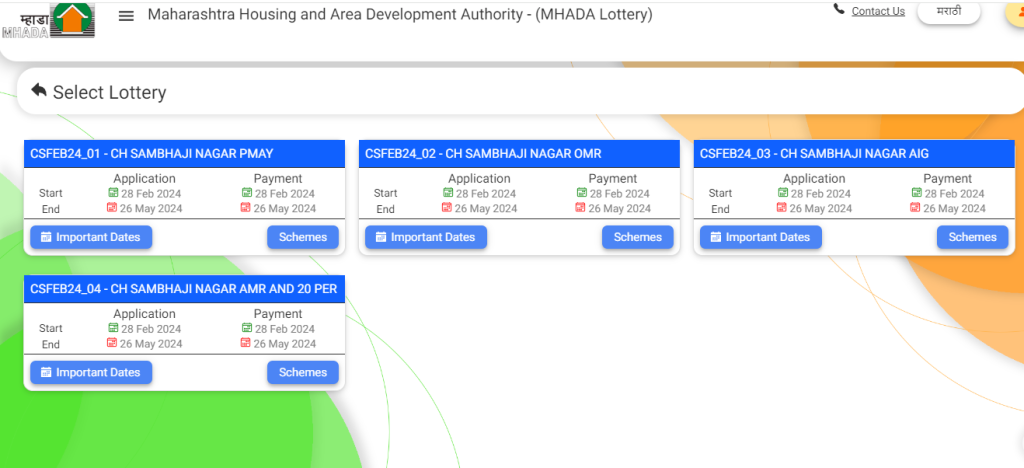The width and height of the screenshot is (1024, 468).
Task: Click green calendar icon of CSFEB24_04 payment start
Action: (x=247, y=328)
